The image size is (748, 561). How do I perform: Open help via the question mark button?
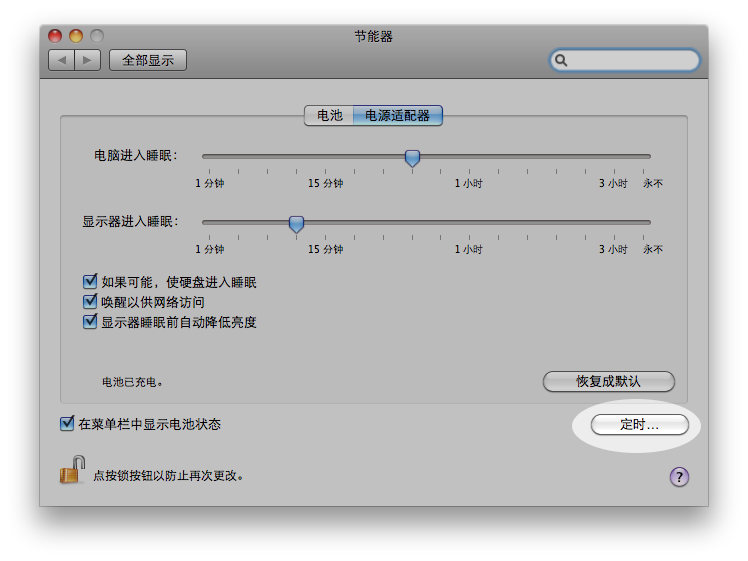coord(679,477)
